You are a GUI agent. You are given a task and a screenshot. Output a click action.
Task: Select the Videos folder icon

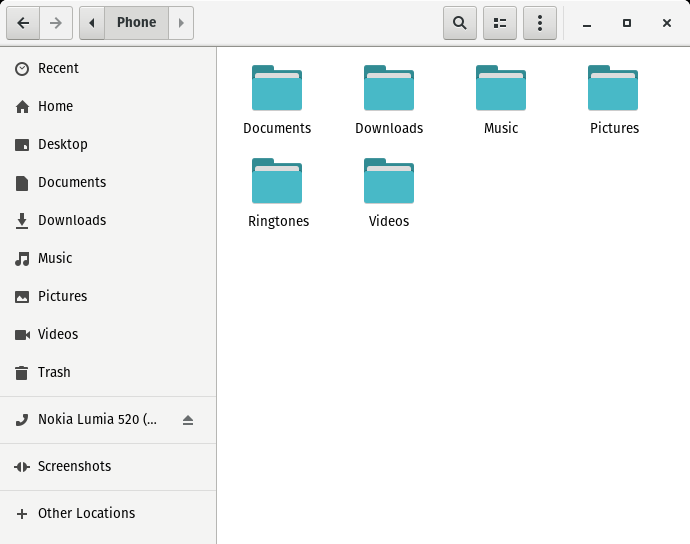coord(389,184)
